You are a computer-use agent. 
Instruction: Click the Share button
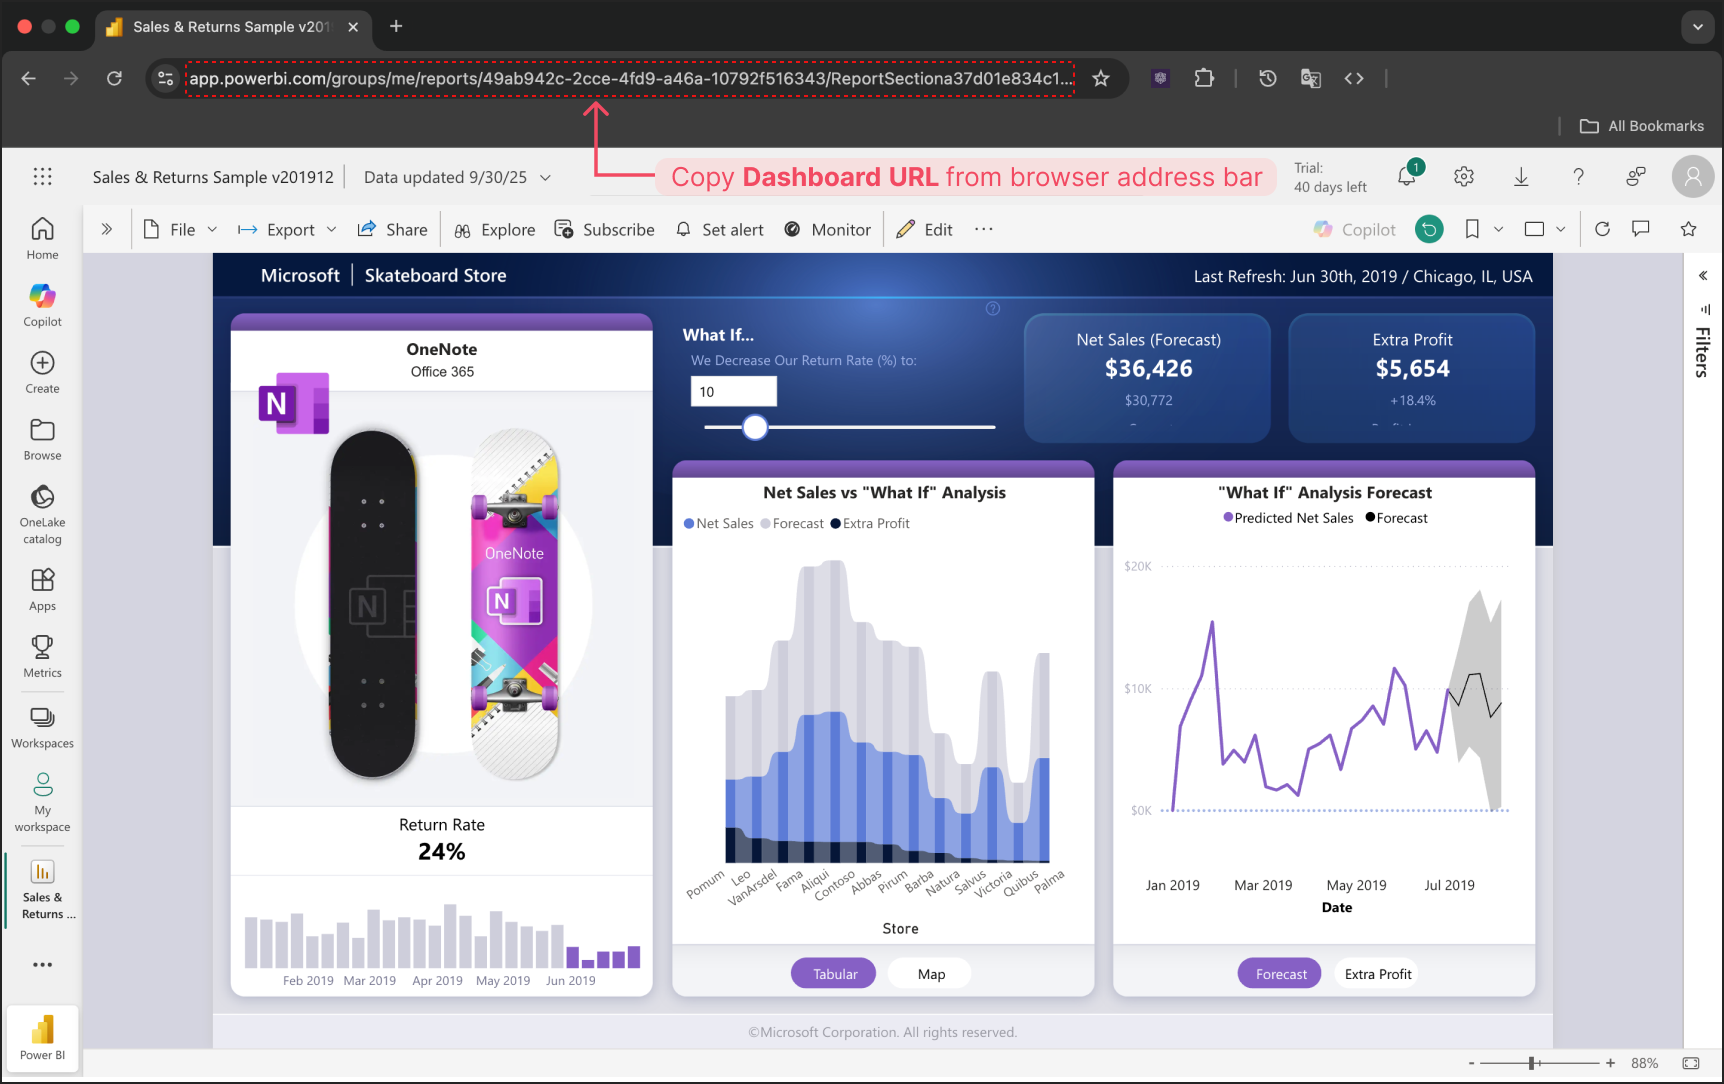(x=393, y=230)
